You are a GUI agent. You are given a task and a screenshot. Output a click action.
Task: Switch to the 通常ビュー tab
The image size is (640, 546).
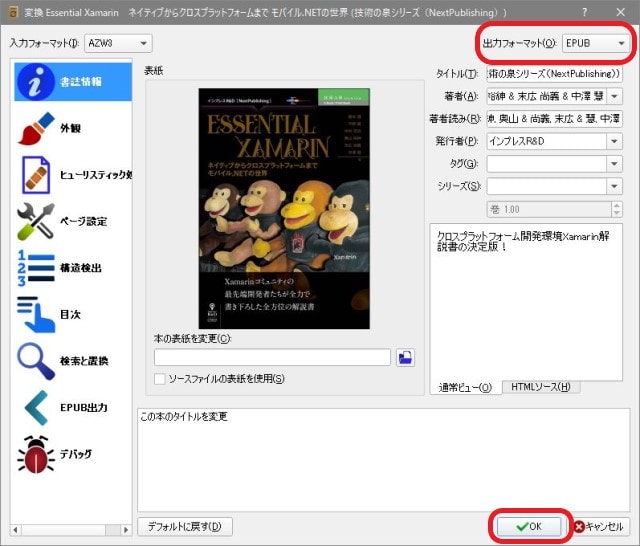tap(465, 387)
